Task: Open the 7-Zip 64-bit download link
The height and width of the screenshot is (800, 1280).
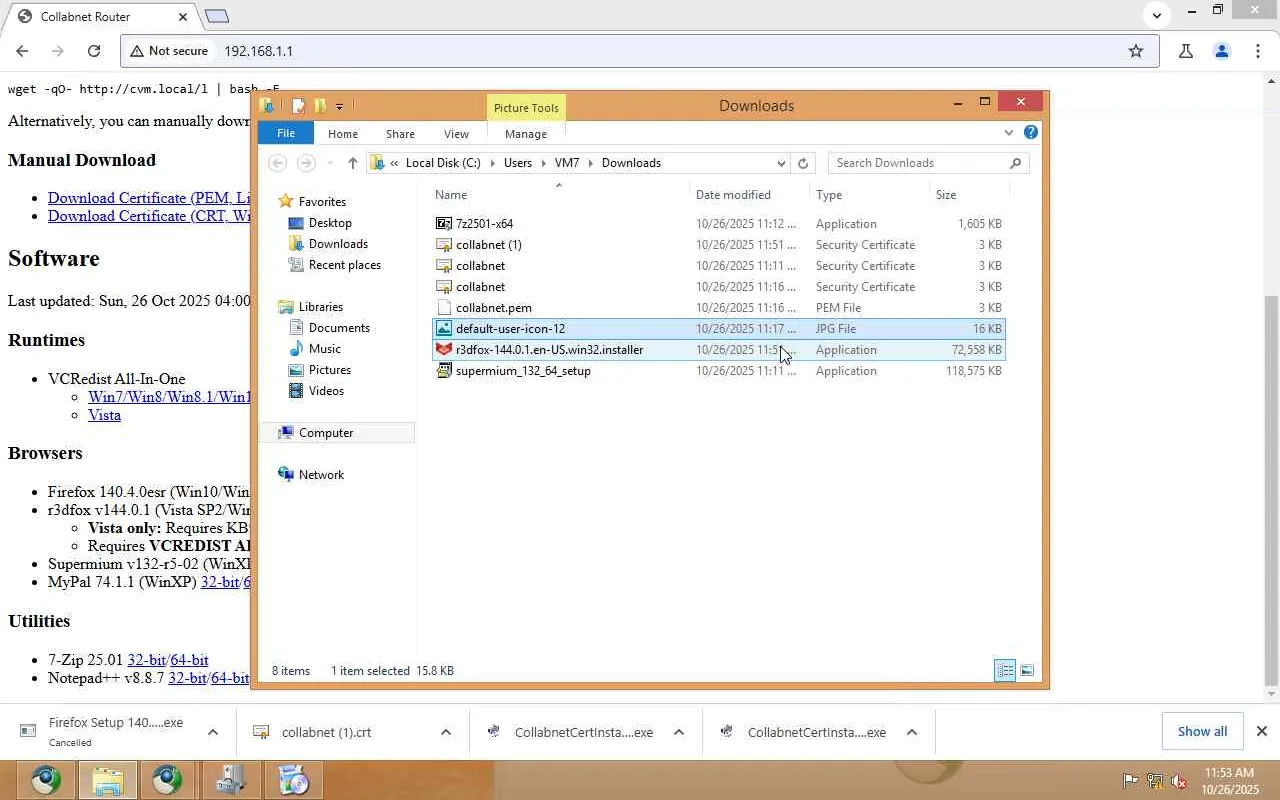Action: click(189, 660)
